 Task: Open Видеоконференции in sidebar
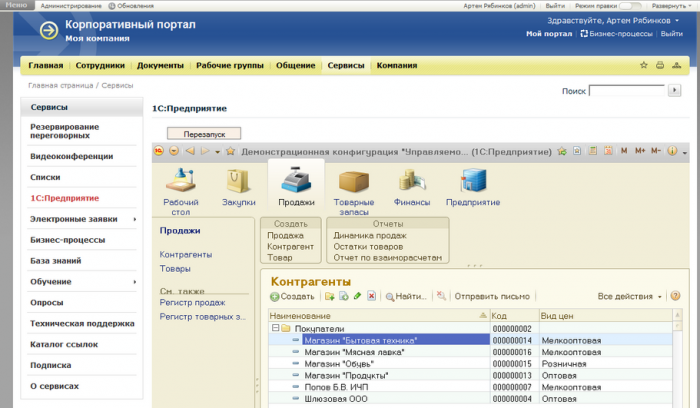click(71, 156)
